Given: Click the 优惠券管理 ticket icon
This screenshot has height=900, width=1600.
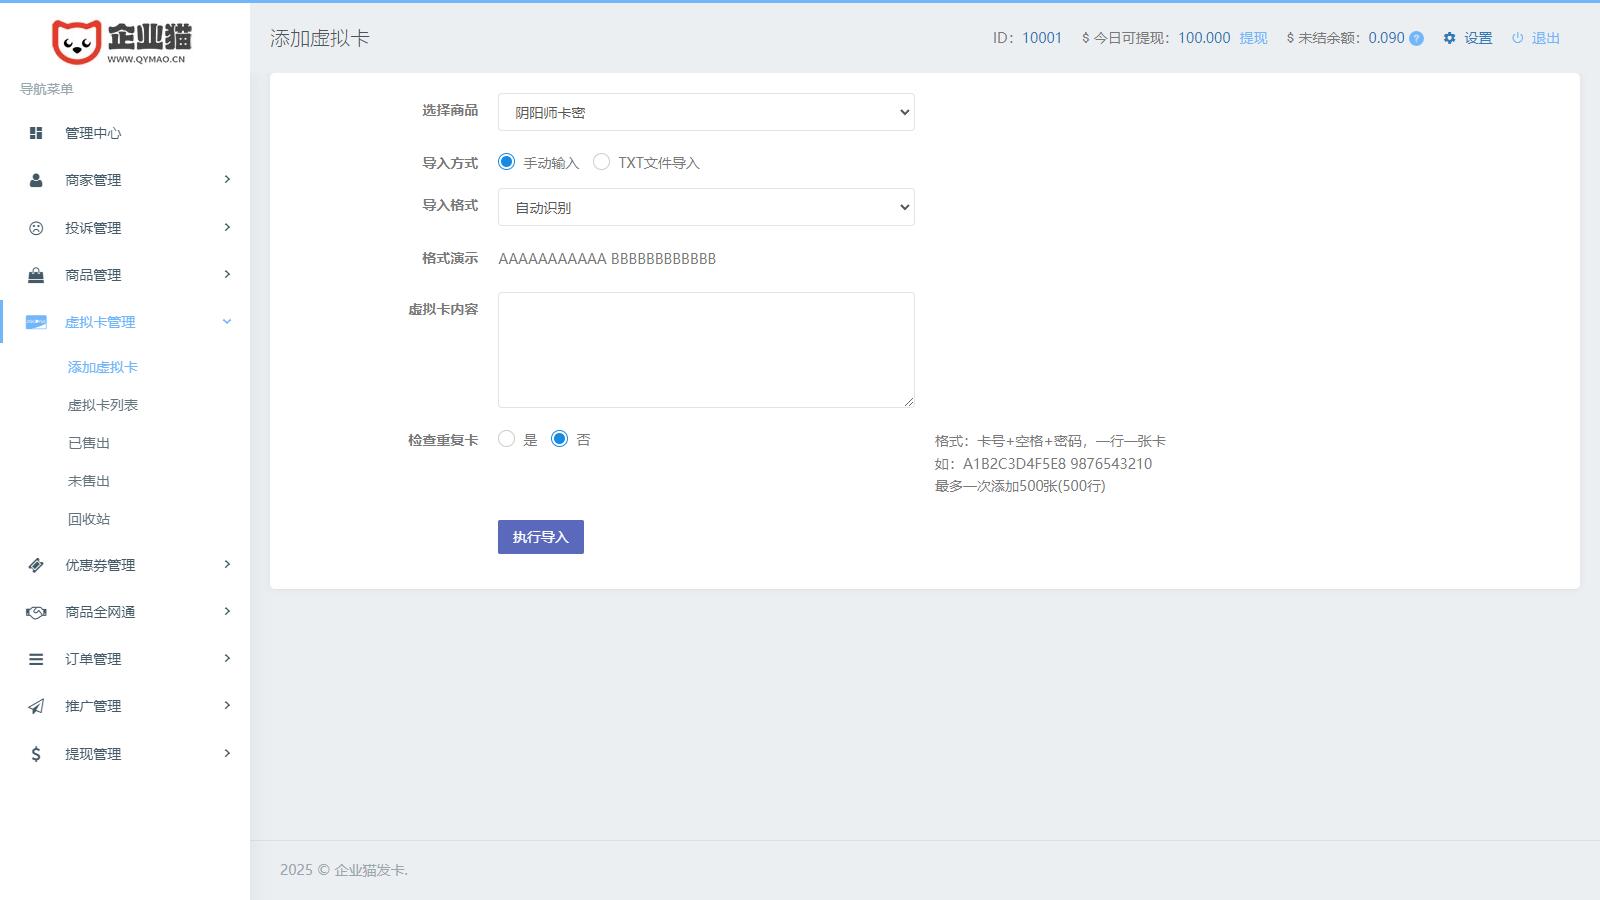Looking at the screenshot, I should (36, 565).
